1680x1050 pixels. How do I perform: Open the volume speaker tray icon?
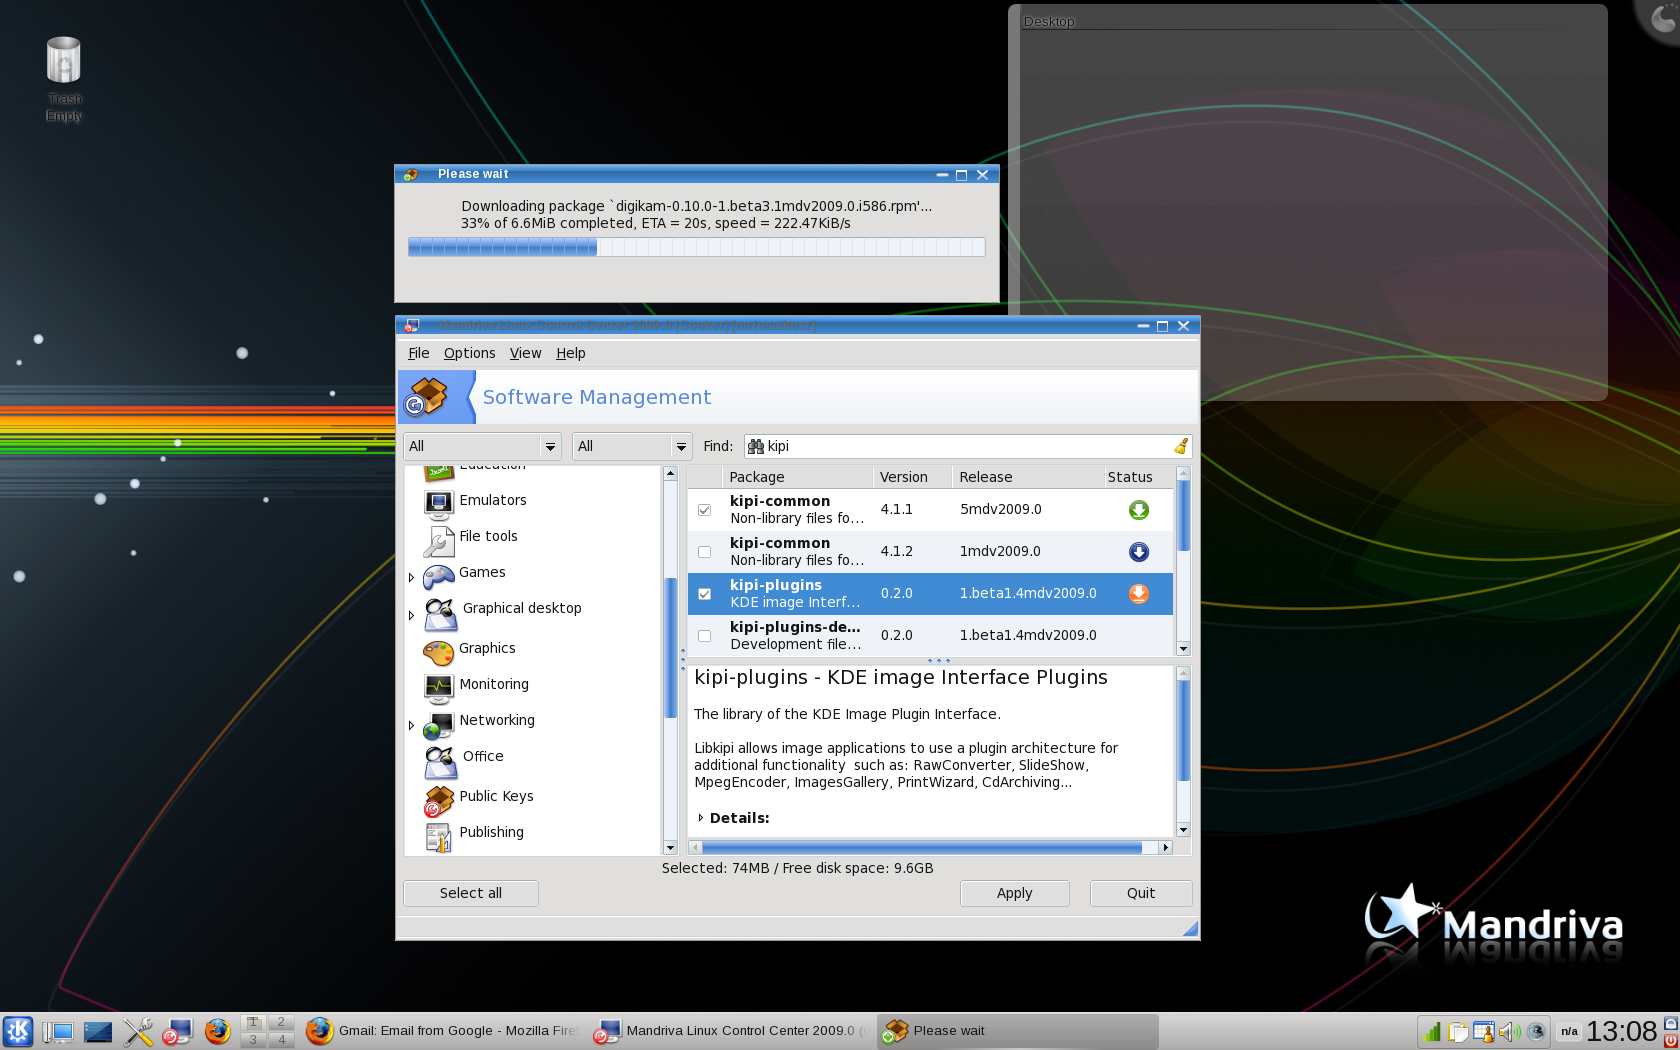(1510, 1031)
